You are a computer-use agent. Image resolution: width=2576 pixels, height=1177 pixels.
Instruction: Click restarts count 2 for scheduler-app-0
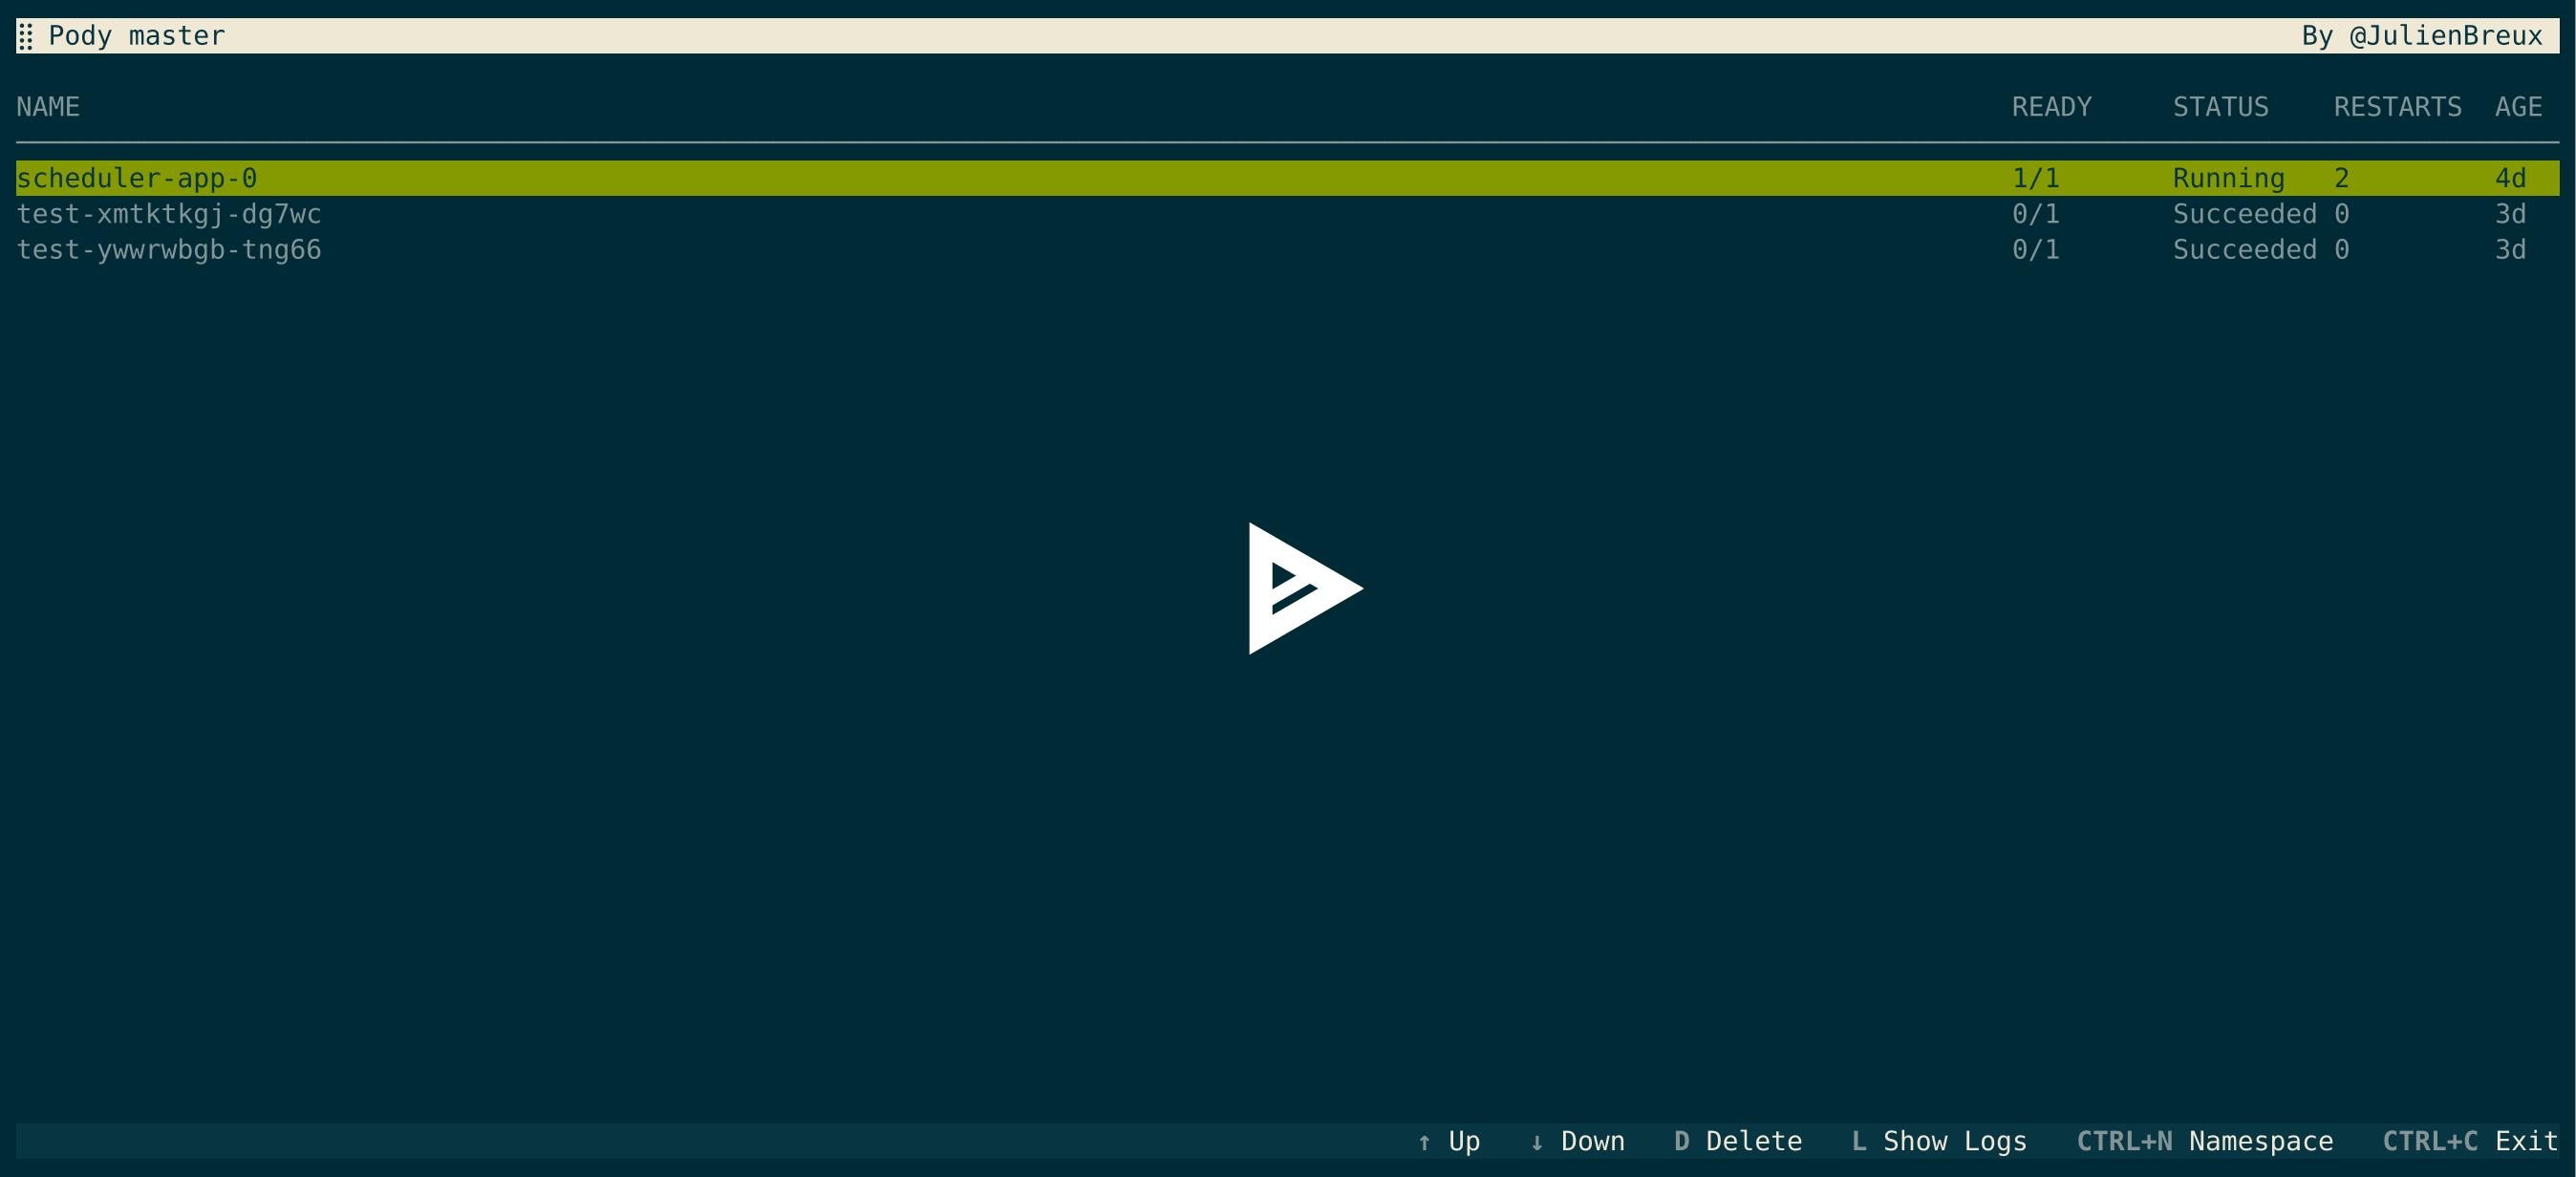[x=2342, y=178]
